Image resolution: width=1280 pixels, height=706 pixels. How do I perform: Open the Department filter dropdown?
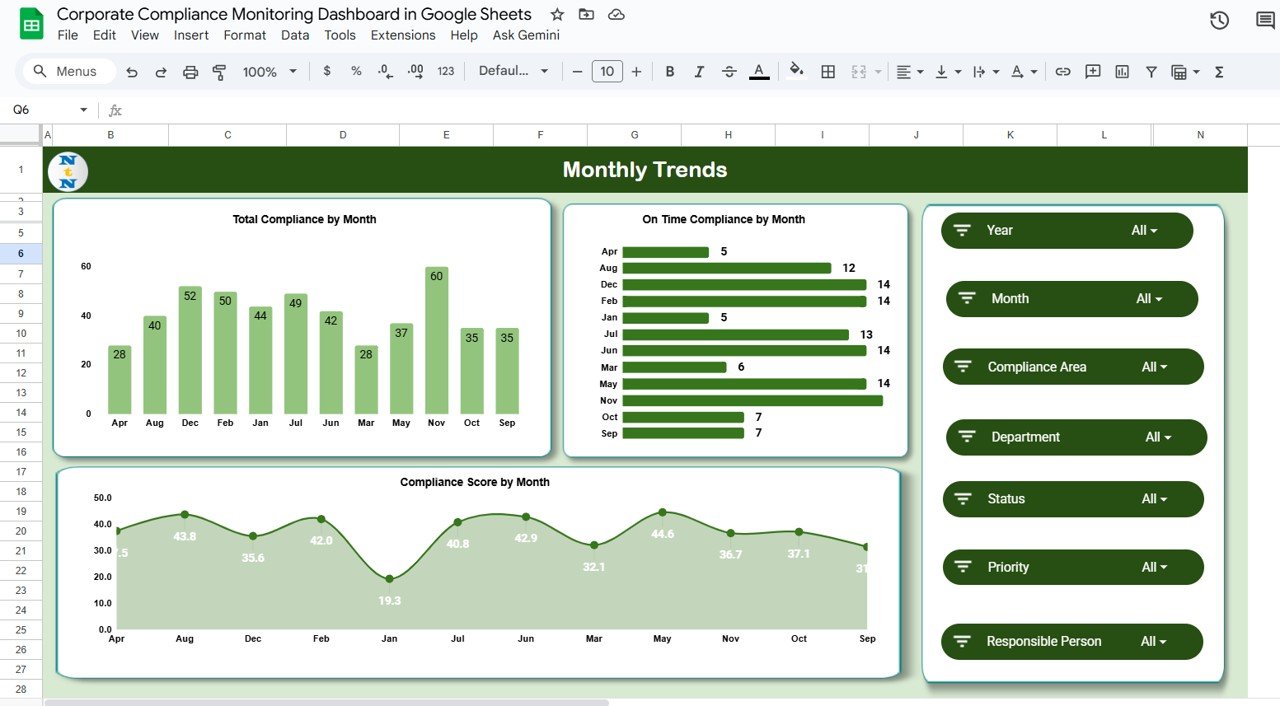pyautogui.click(x=1158, y=437)
